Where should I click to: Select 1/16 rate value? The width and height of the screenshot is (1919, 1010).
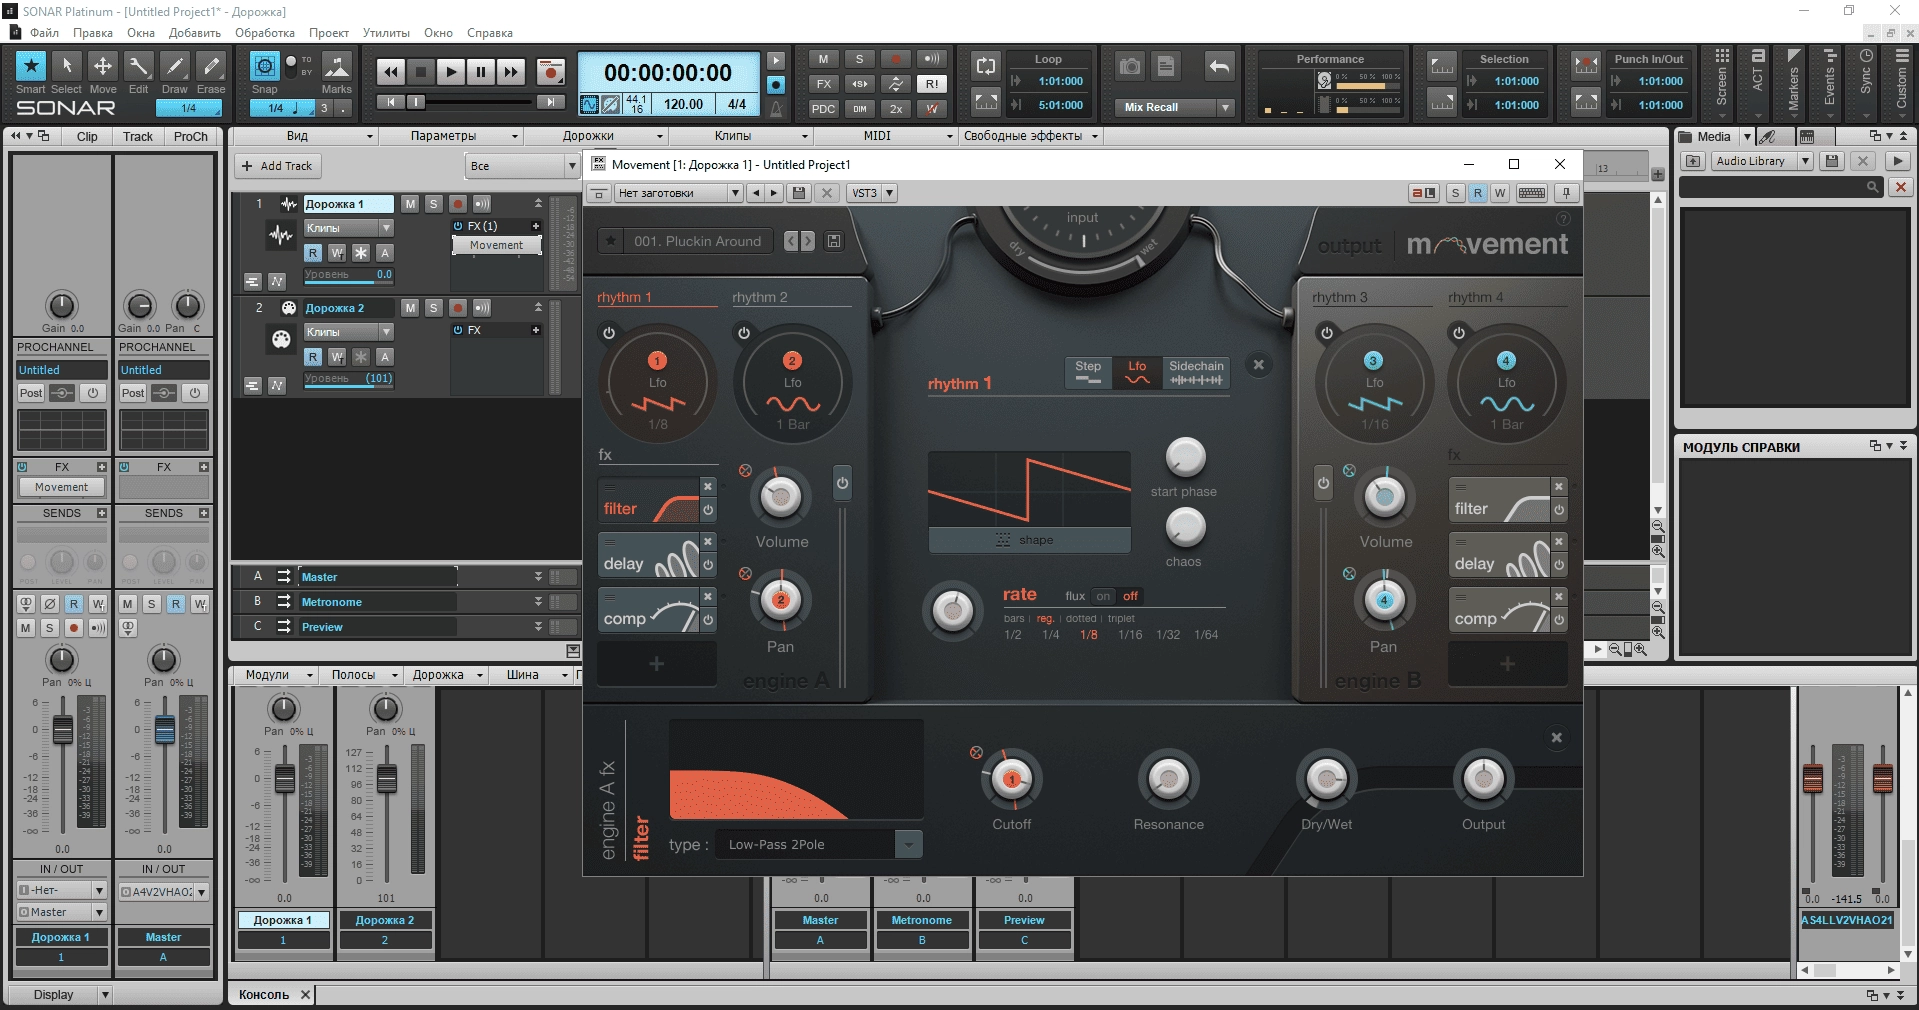1130,635
